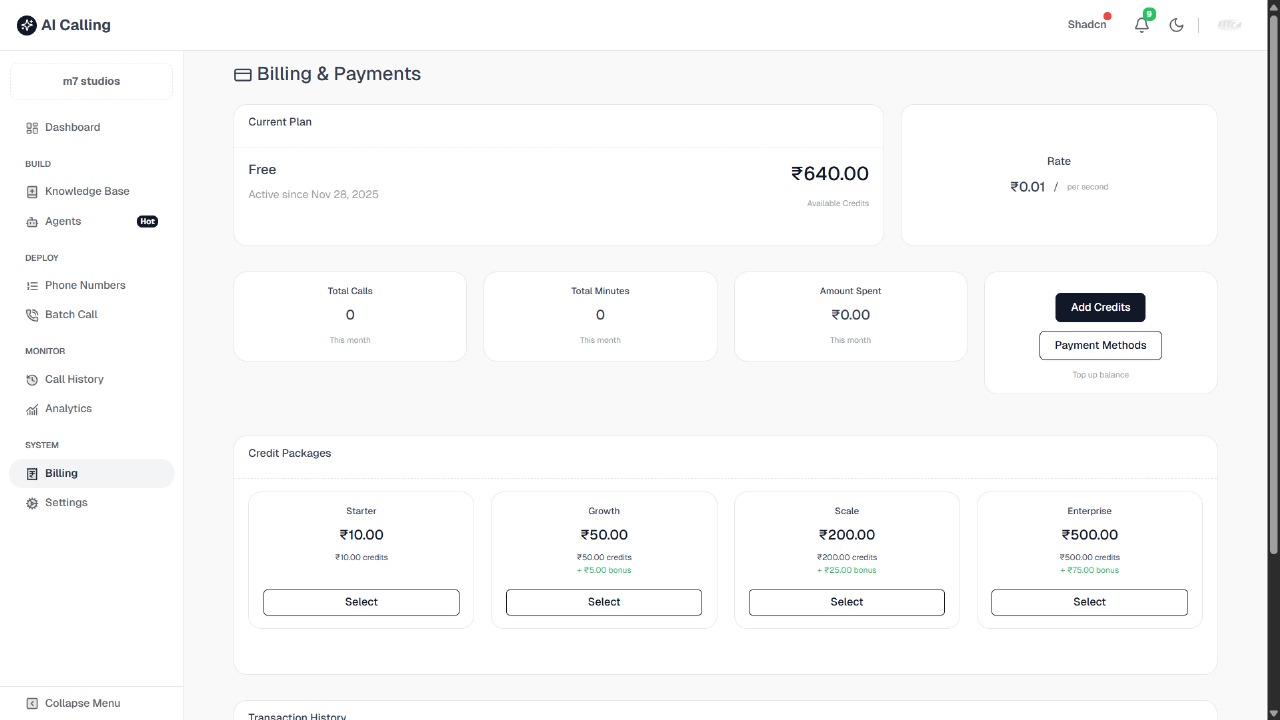This screenshot has height=720, width=1280.
Task: Open the Analytics panel
Action: pyautogui.click(x=68, y=408)
